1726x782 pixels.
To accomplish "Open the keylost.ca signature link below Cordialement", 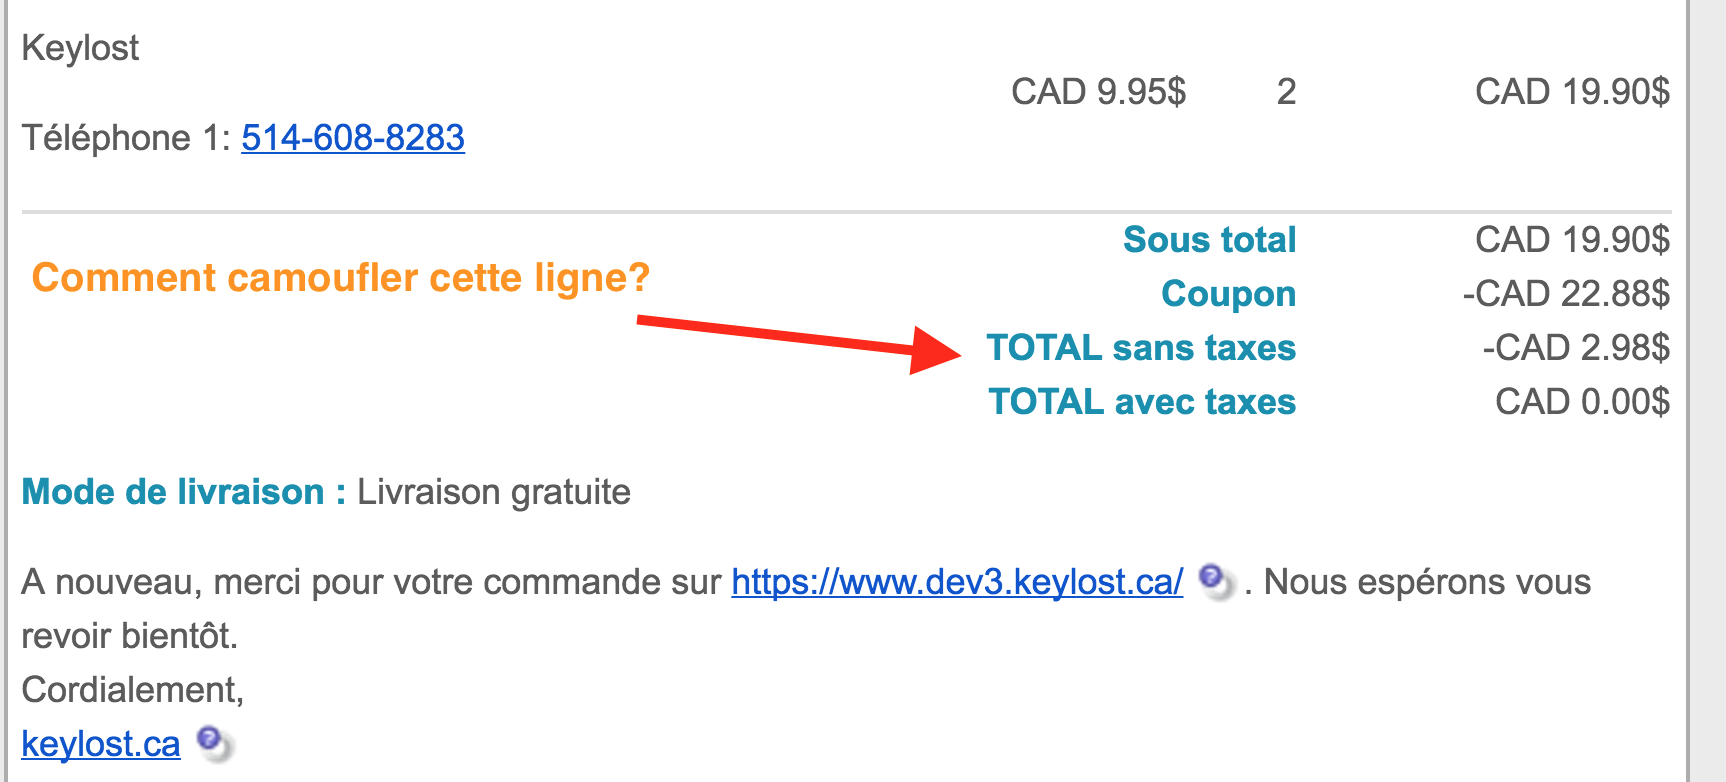I will pyautogui.click(x=101, y=744).
